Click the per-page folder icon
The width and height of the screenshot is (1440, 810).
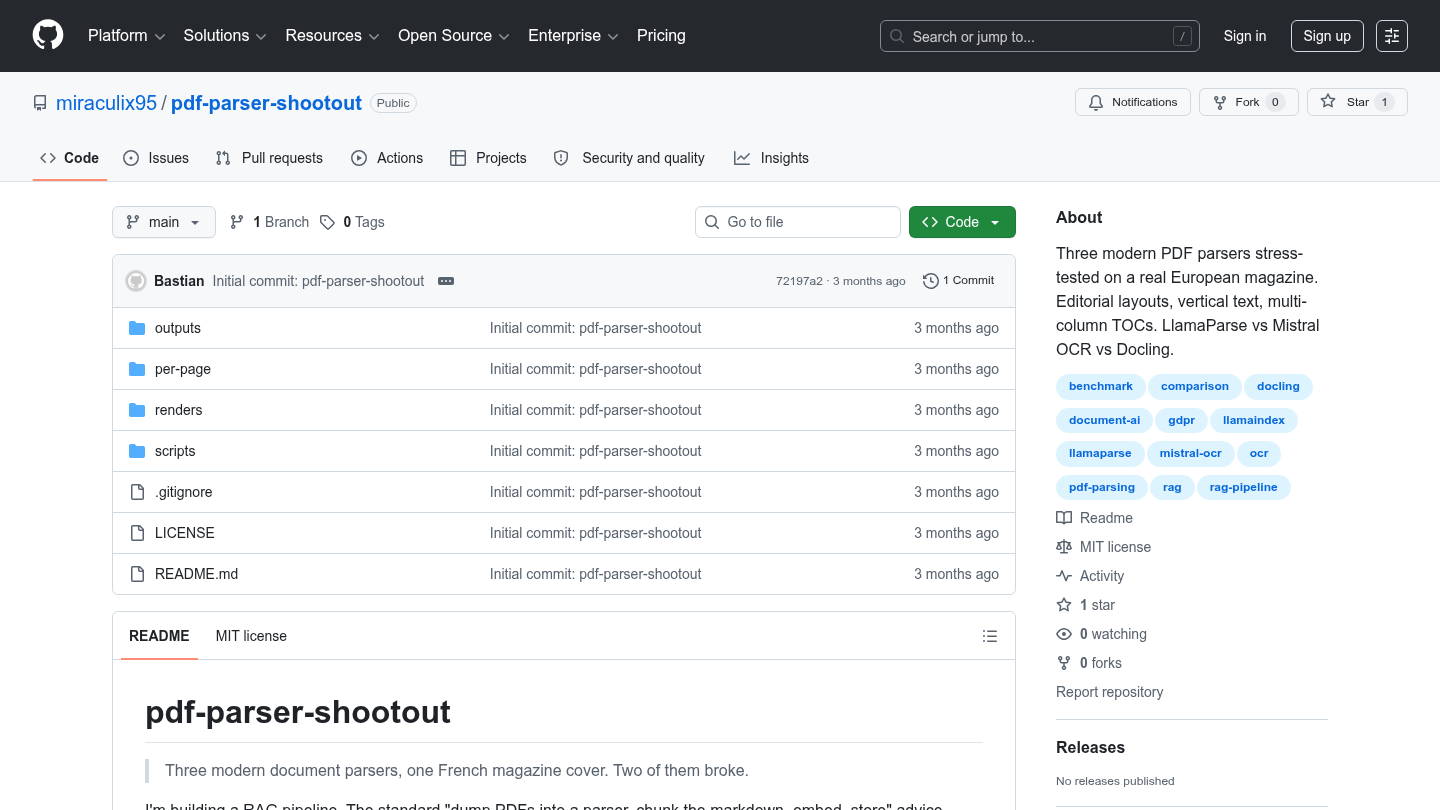[137, 369]
